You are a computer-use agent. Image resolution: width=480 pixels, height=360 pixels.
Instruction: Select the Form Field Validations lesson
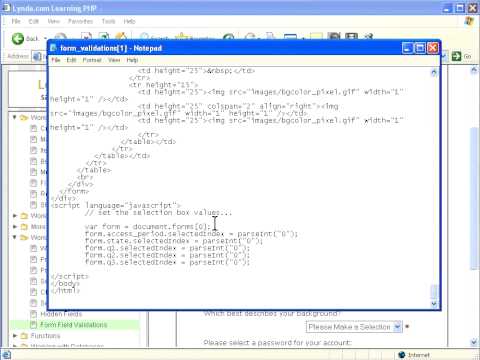point(73,325)
